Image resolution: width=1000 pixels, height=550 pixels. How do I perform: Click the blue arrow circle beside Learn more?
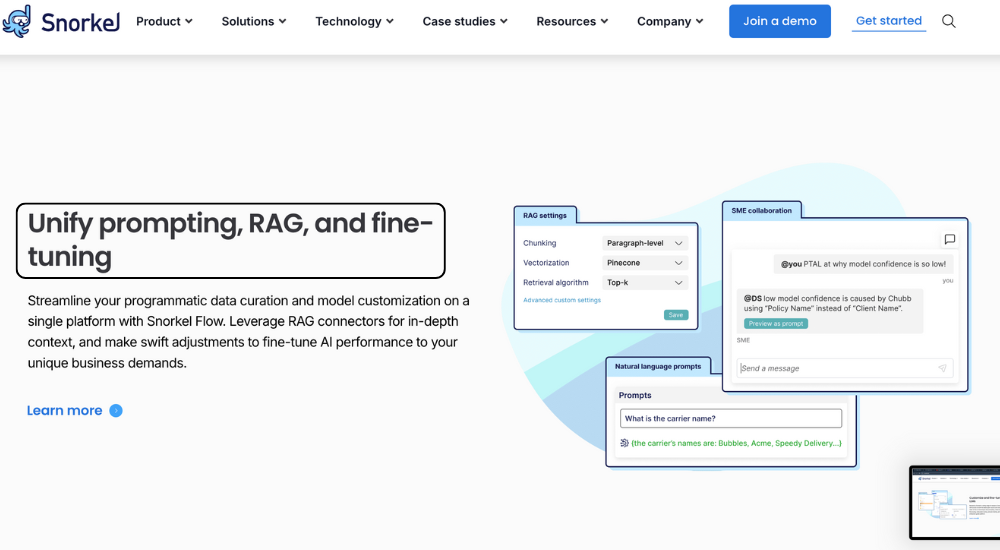pos(115,411)
